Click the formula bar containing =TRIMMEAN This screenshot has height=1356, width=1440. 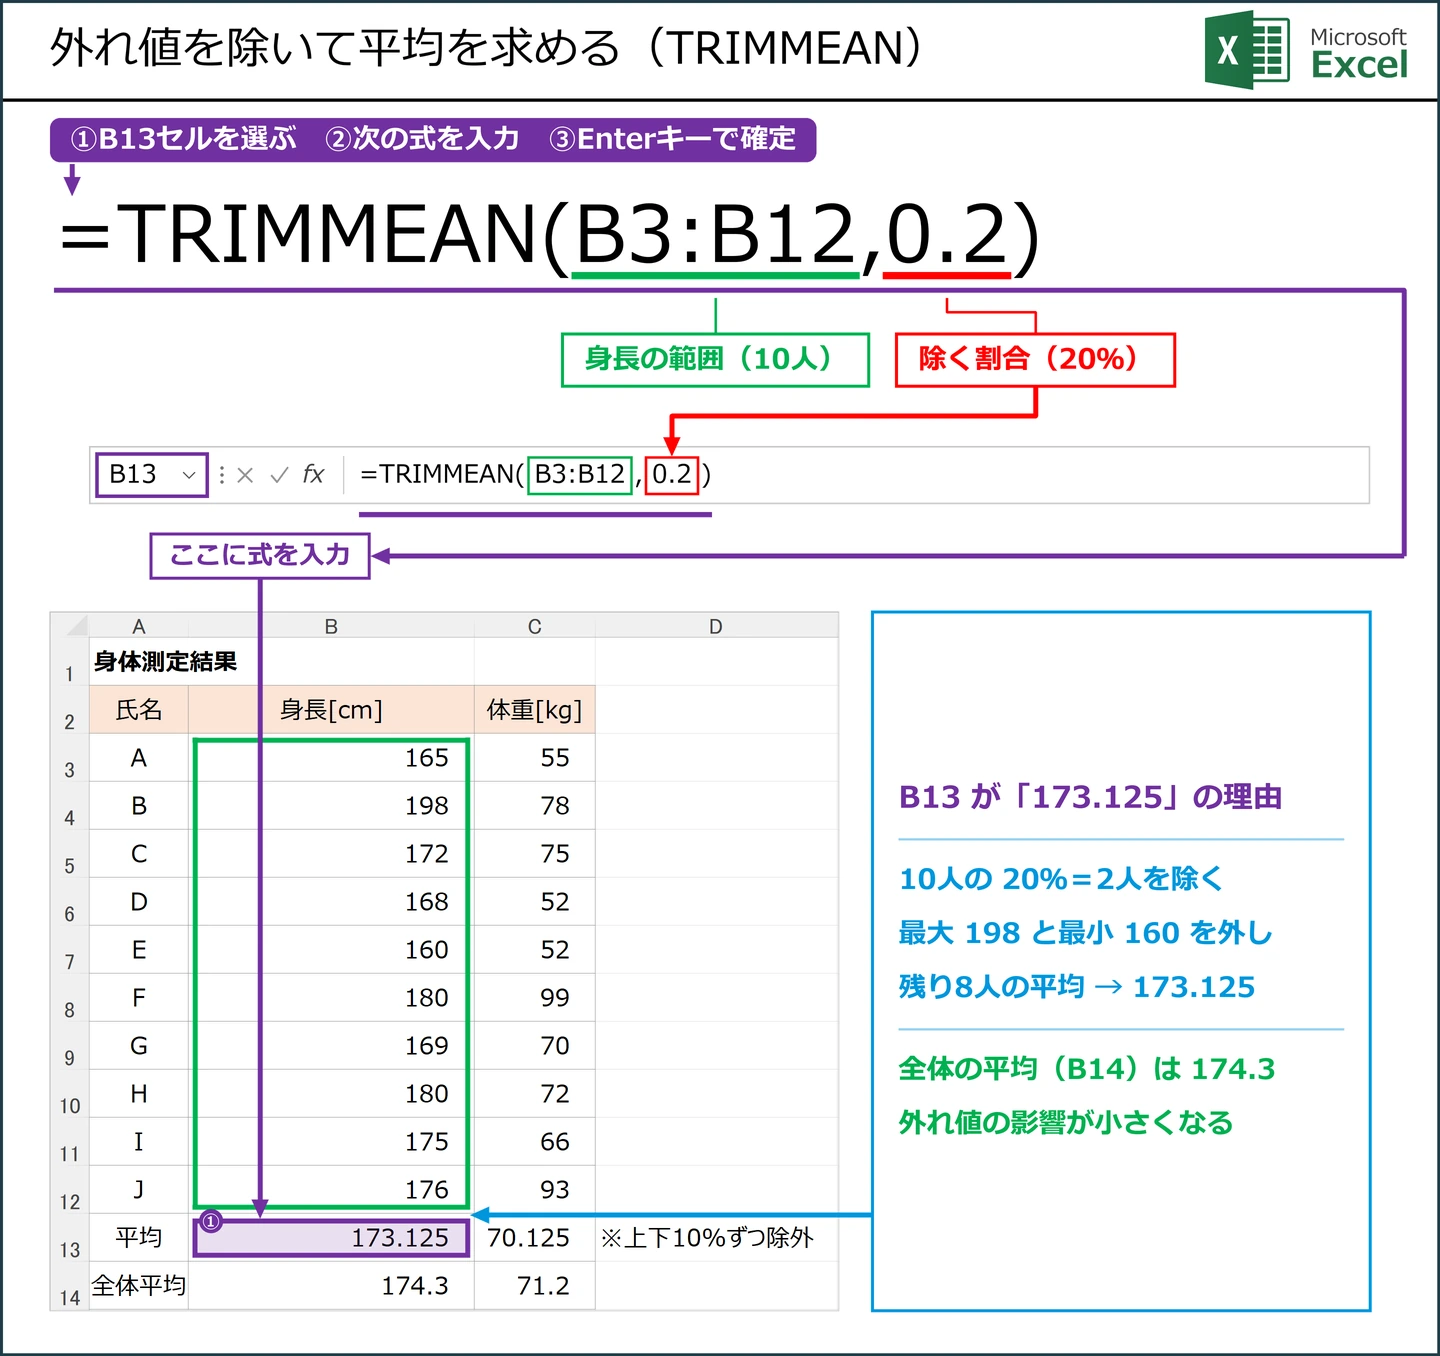[856, 475]
